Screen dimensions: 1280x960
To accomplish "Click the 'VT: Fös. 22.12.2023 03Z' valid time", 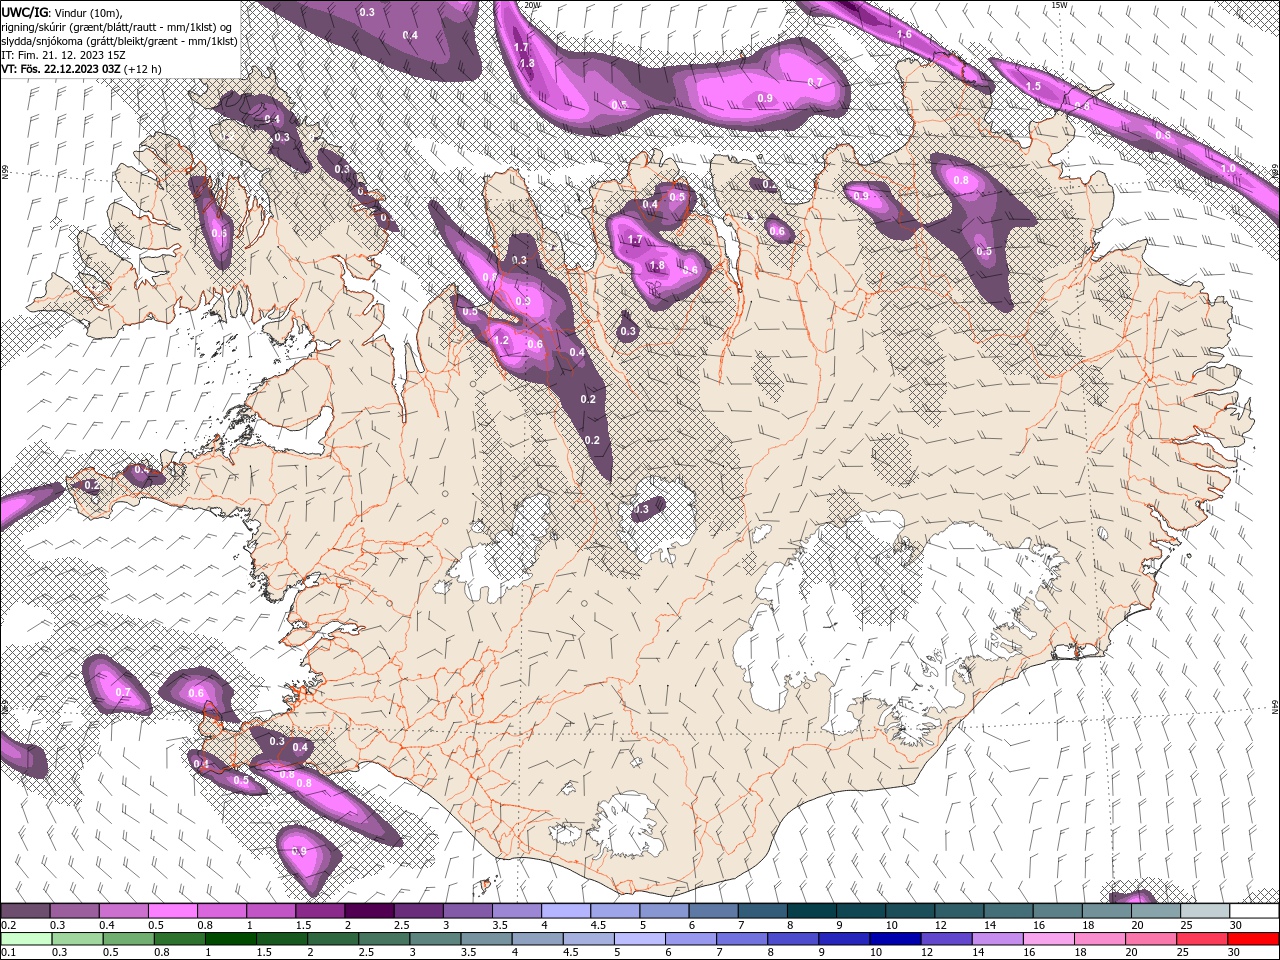I will pyautogui.click(x=61, y=69).
